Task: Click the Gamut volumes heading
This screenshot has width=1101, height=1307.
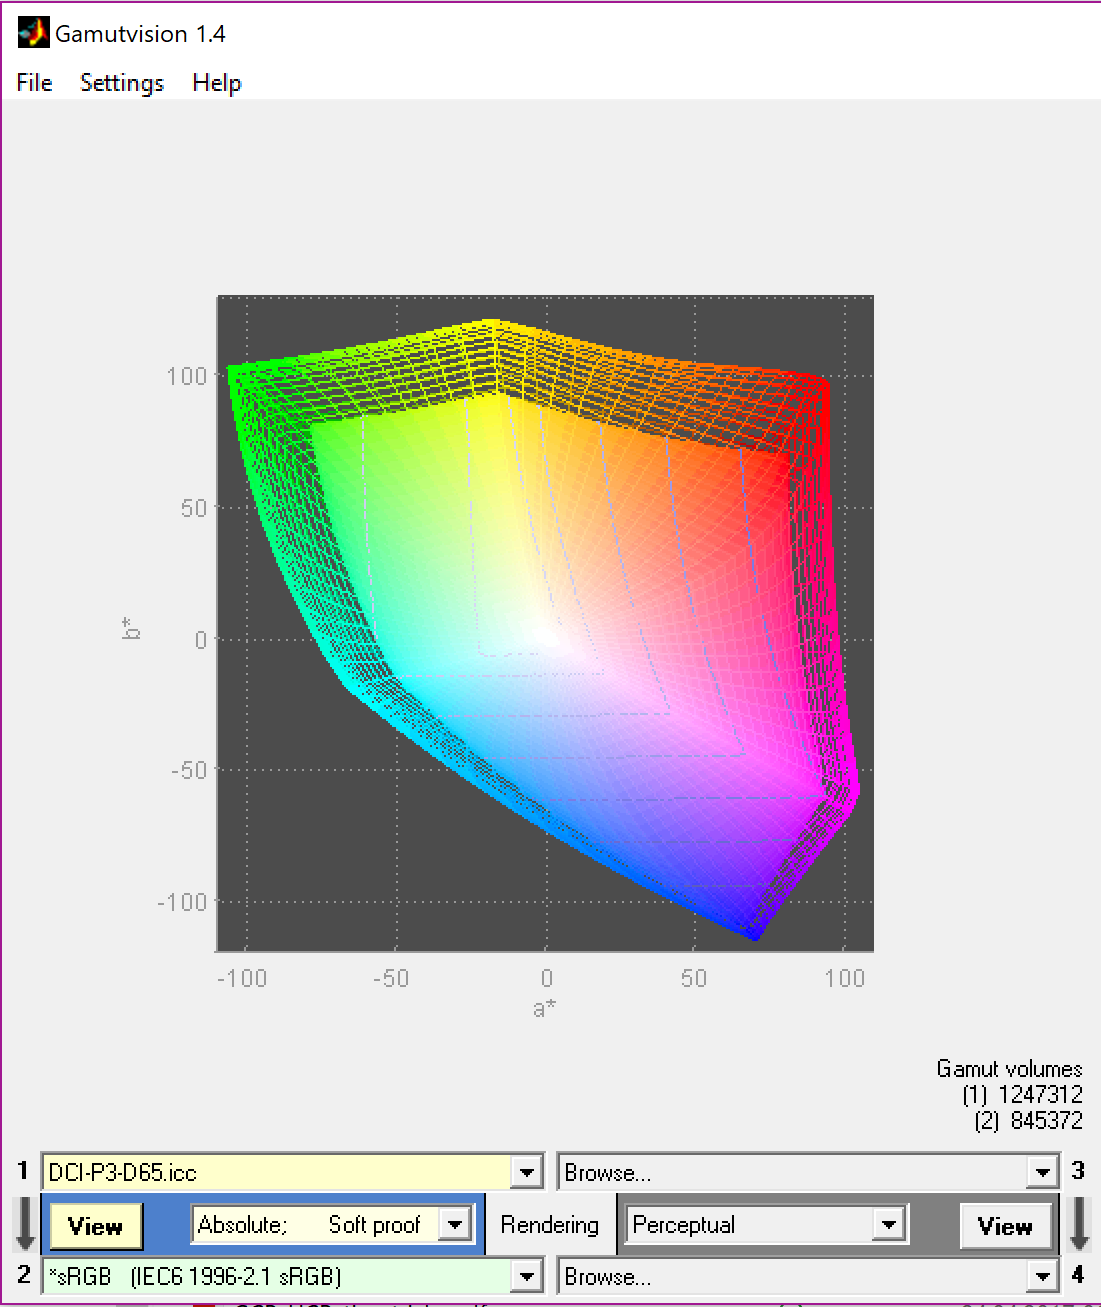Action: (x=1009, y=1069)
